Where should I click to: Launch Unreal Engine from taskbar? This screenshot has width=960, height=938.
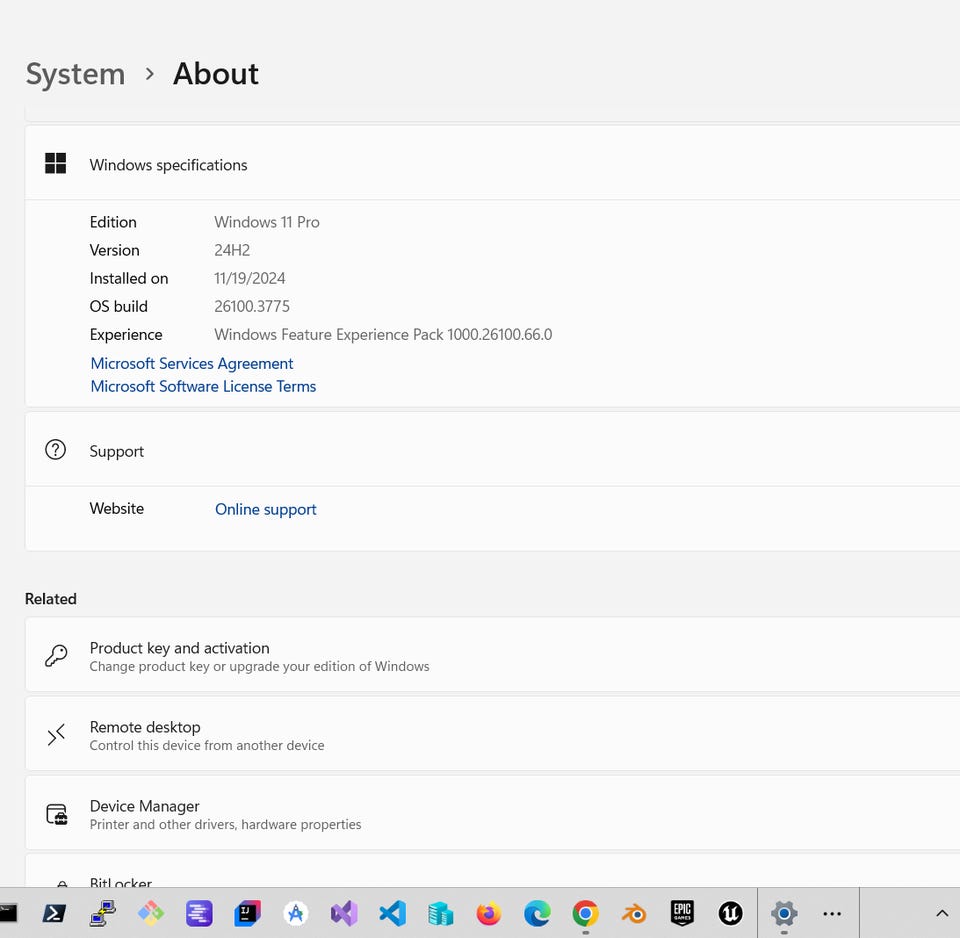click(730, 913)
